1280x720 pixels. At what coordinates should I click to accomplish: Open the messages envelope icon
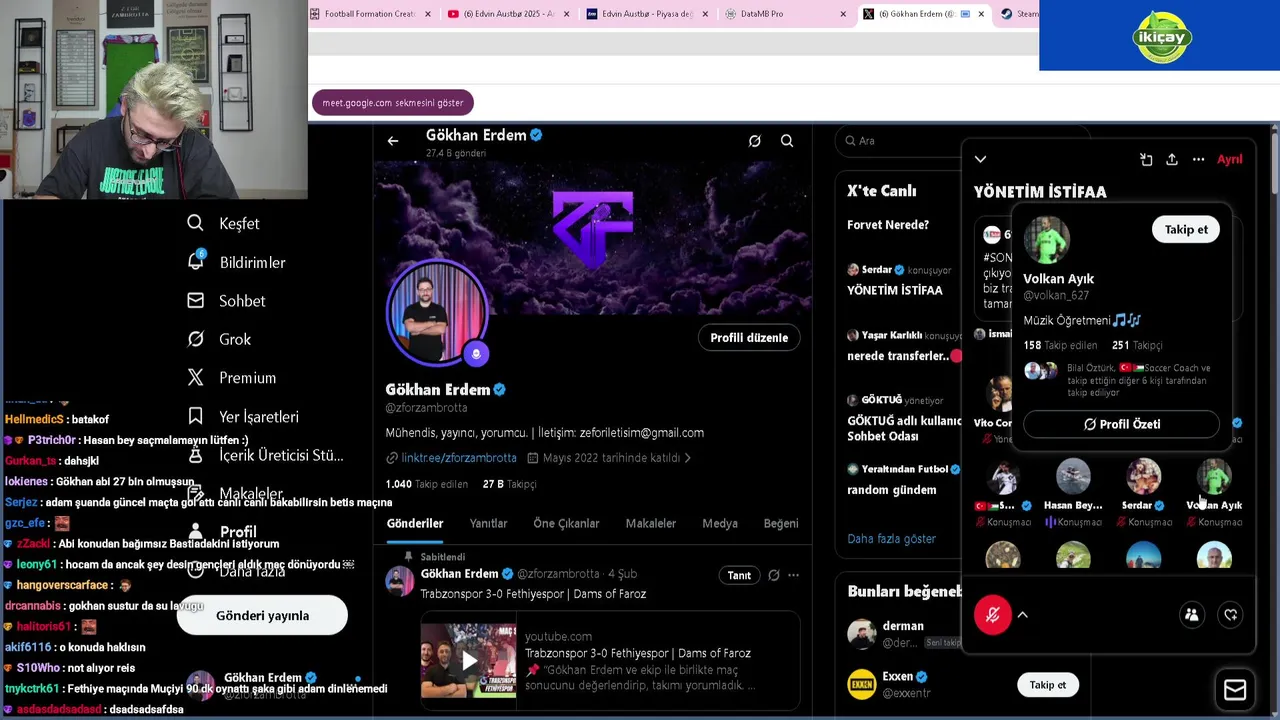[x=1235, y=690]
